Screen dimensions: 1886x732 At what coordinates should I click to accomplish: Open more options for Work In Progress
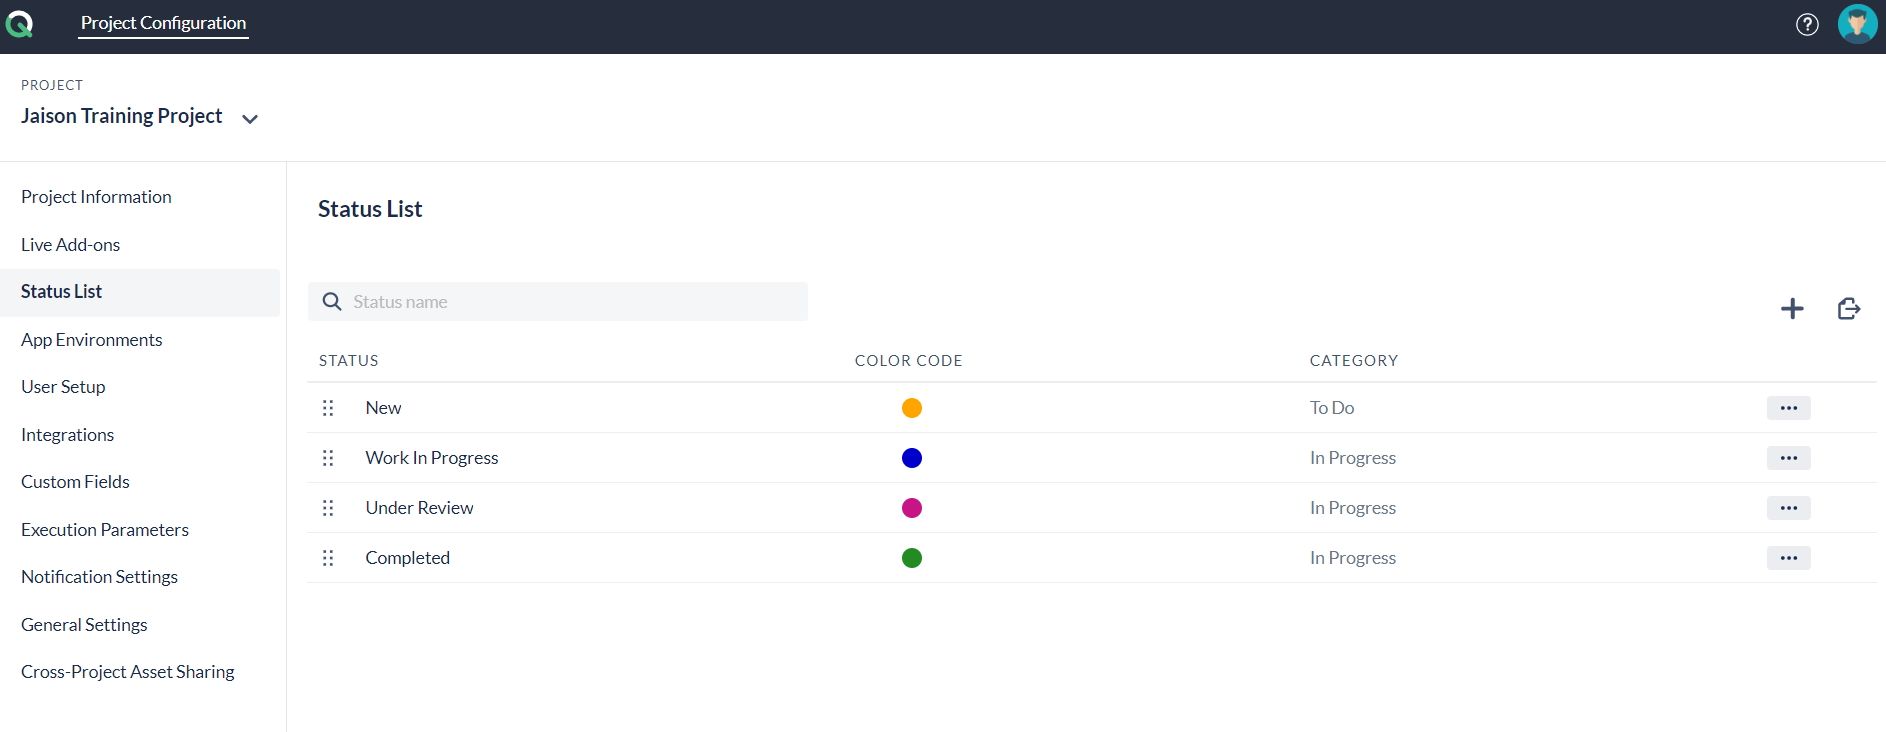click(1789, 458)
